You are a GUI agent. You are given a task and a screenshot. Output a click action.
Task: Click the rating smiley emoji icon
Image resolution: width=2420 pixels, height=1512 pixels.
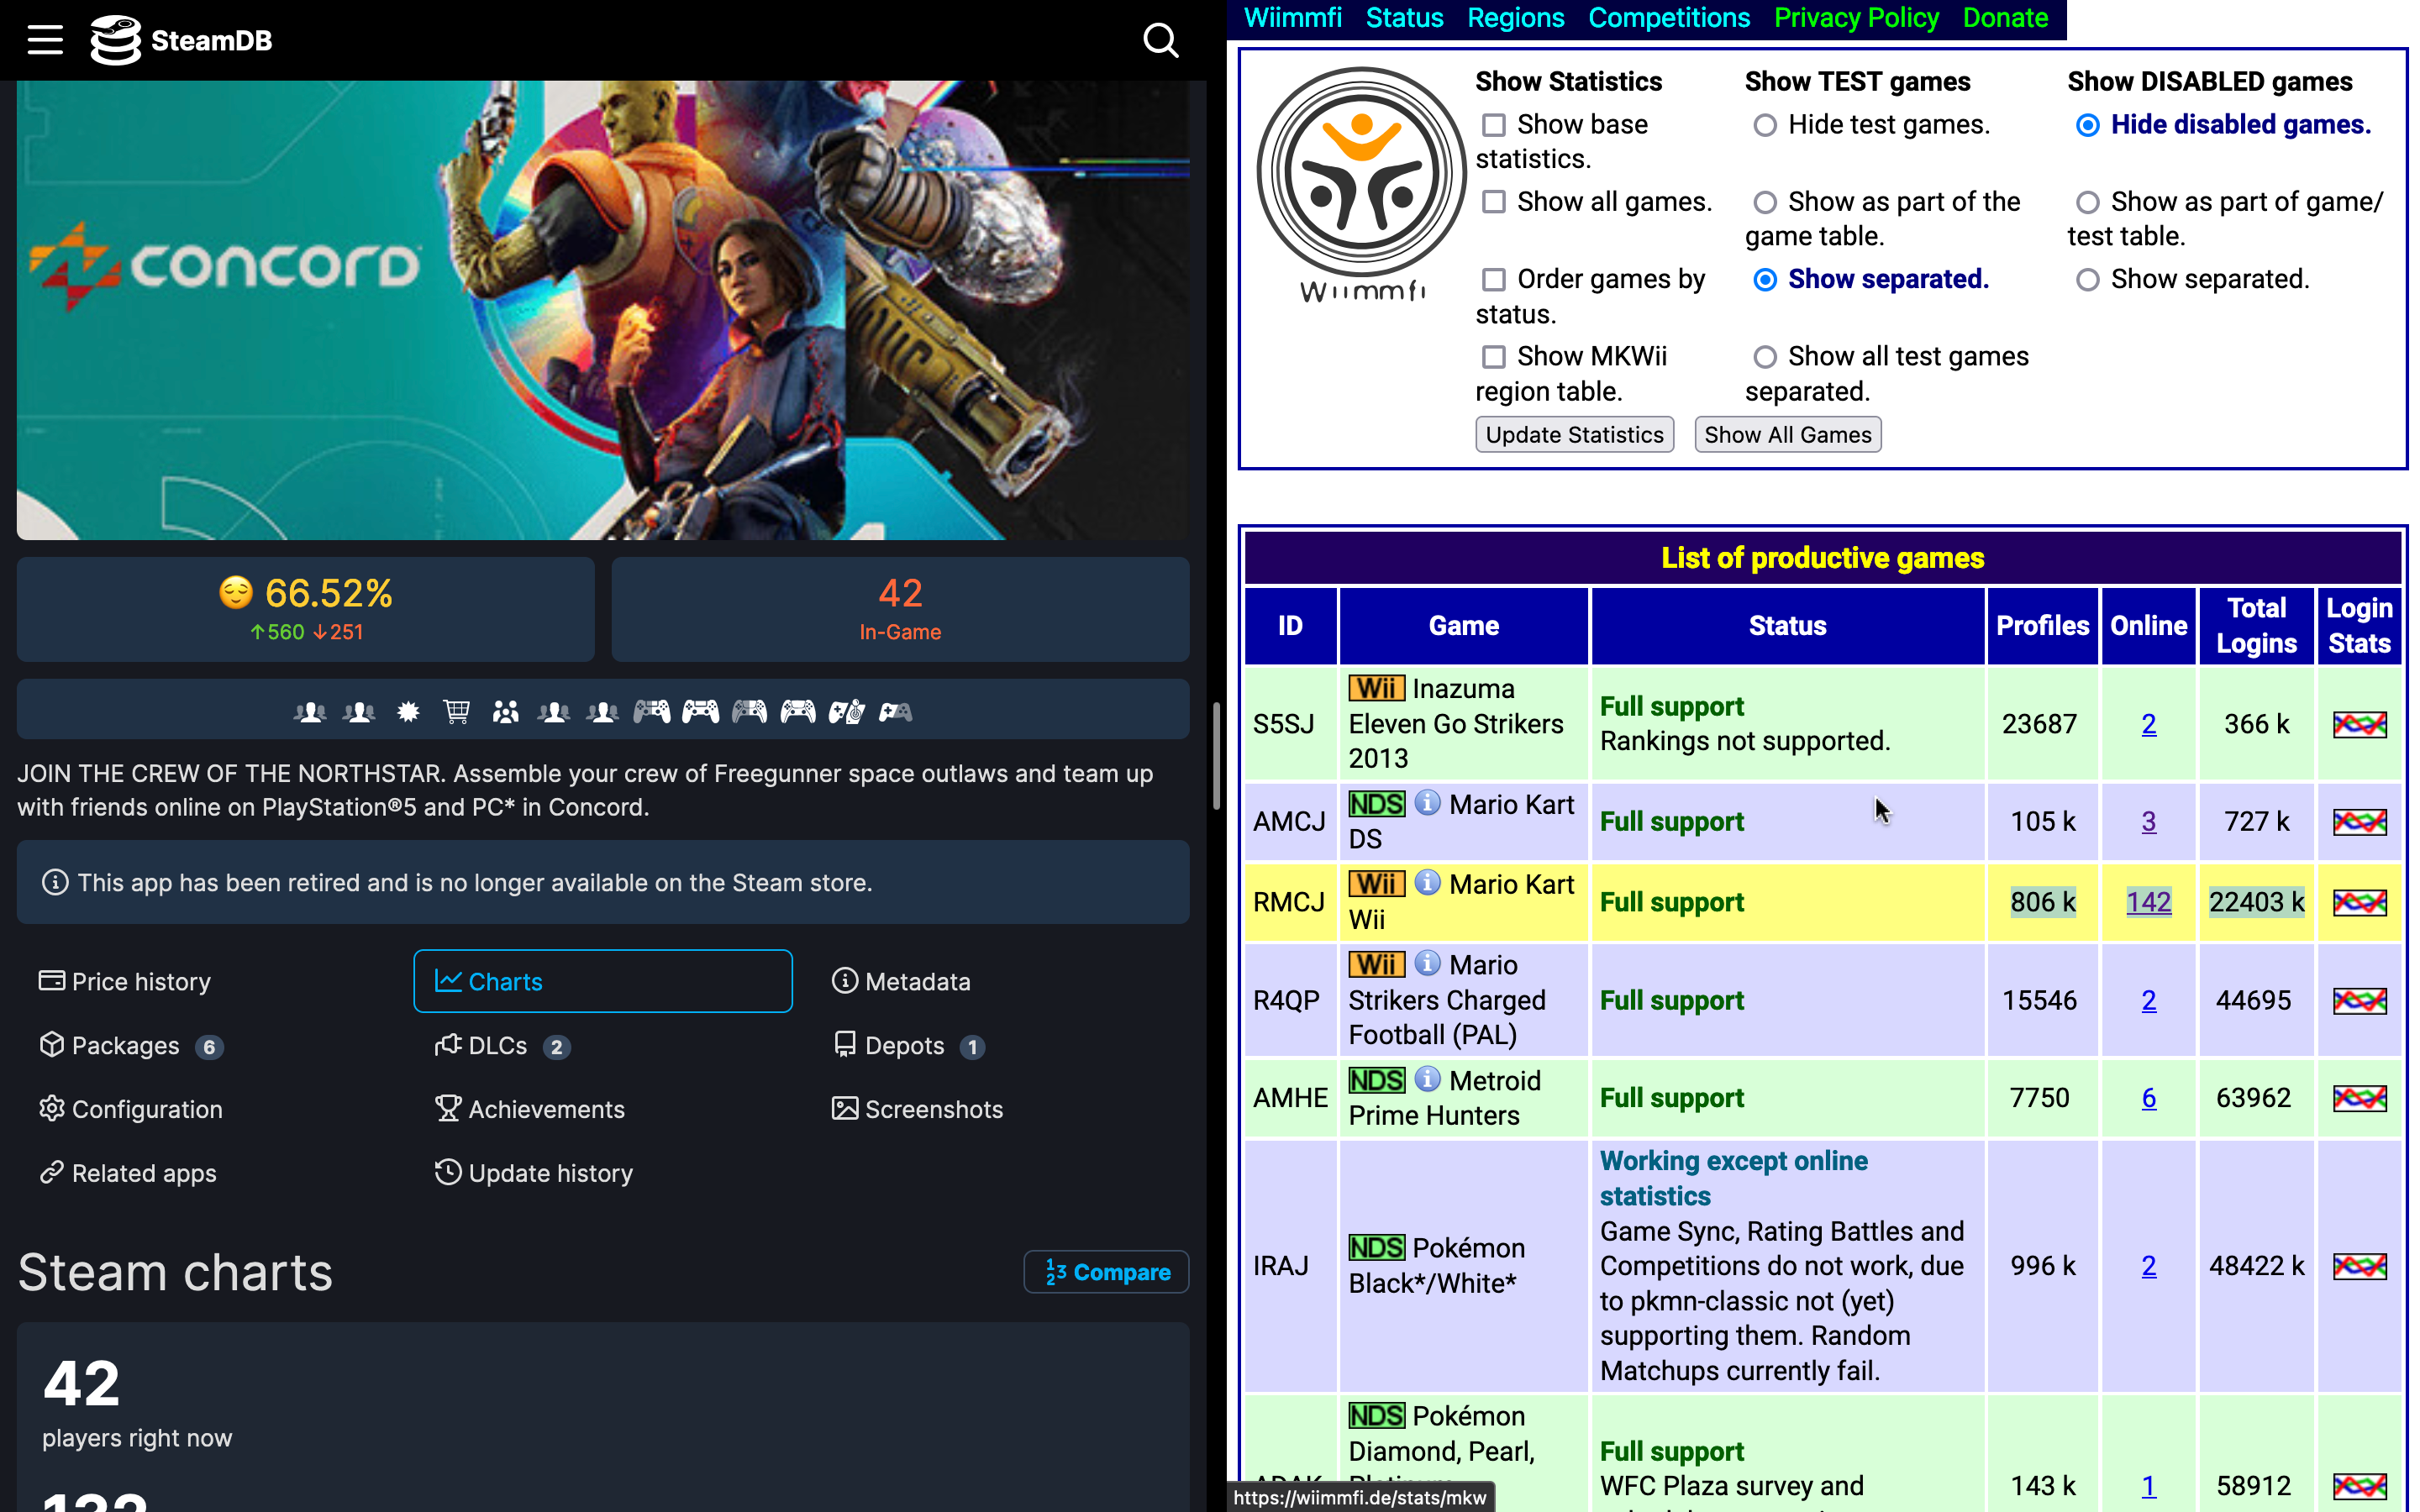coord(236,593)
